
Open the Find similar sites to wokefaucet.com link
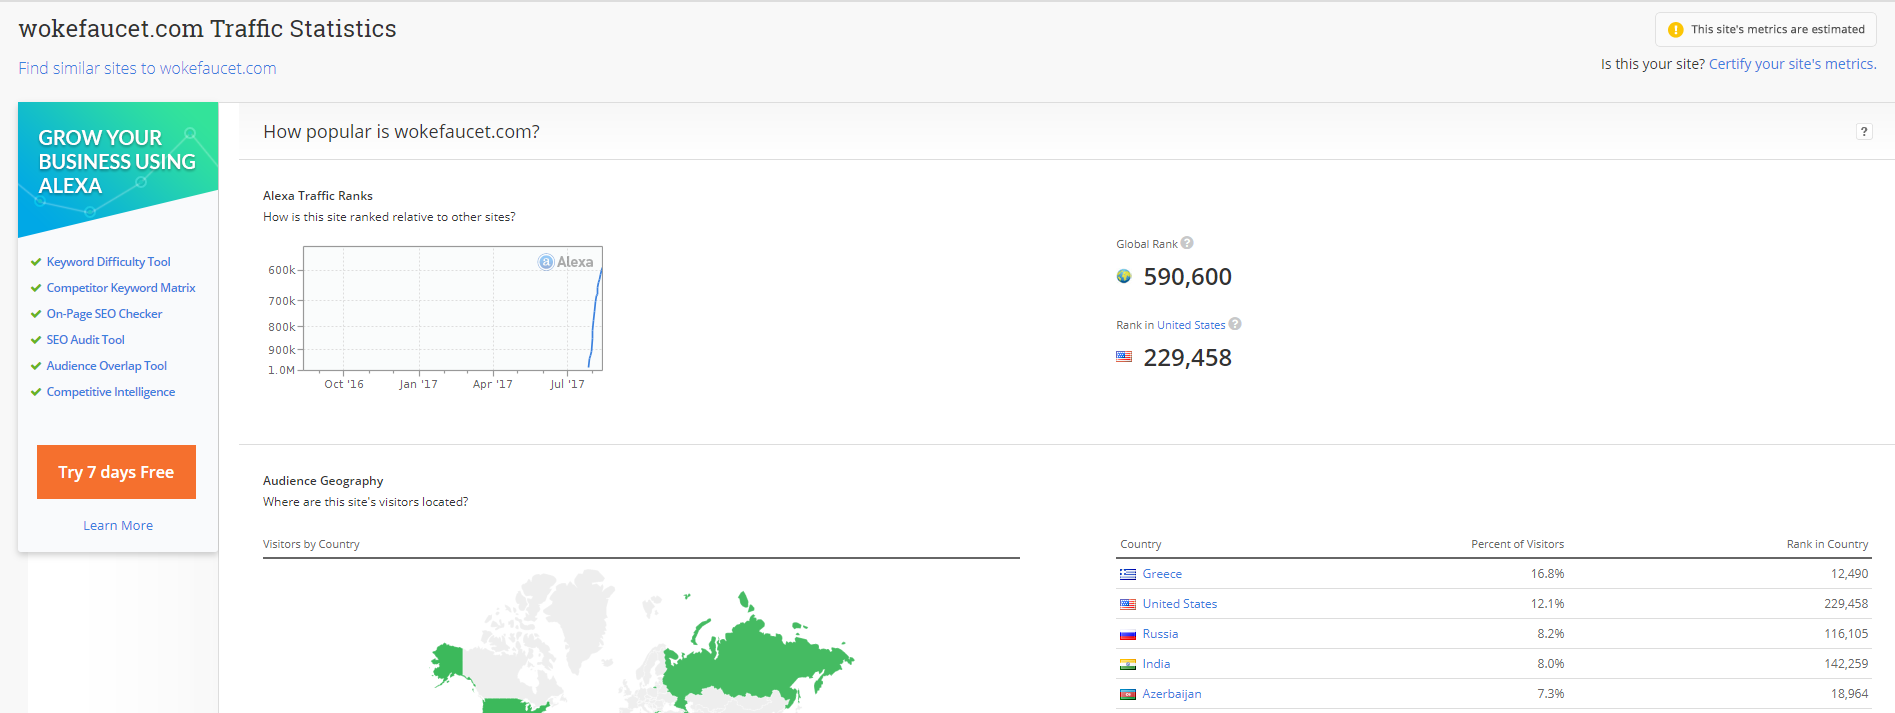coord(147,68)
